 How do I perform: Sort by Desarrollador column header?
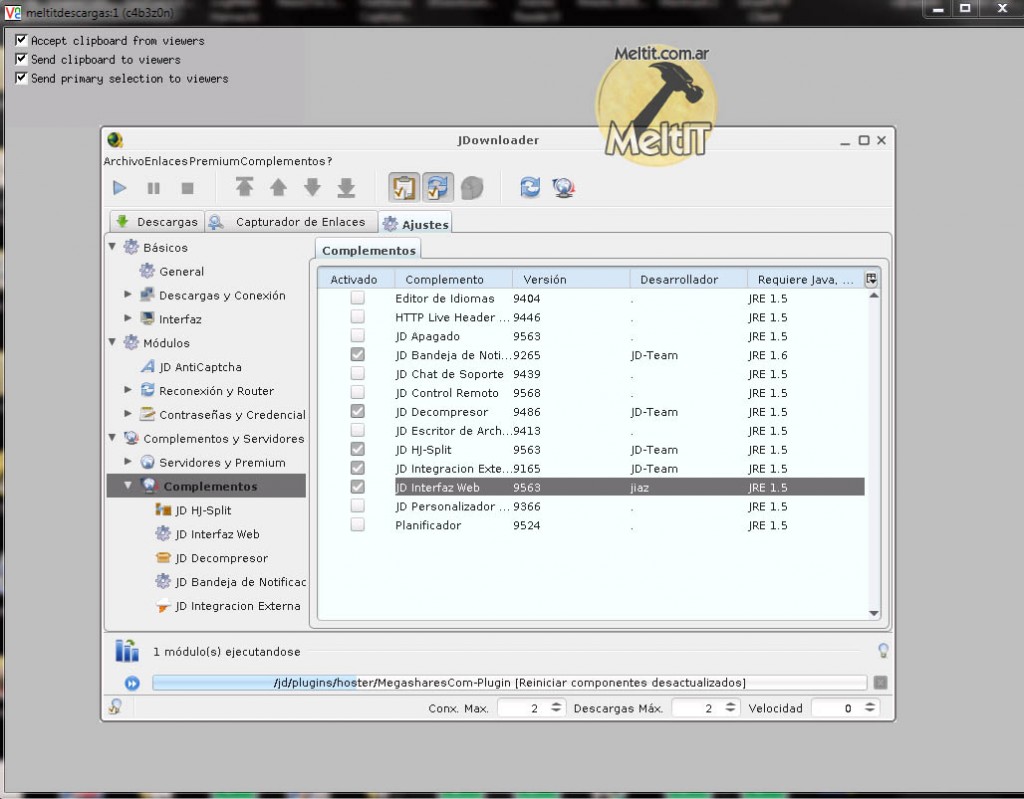coord(688,280)
